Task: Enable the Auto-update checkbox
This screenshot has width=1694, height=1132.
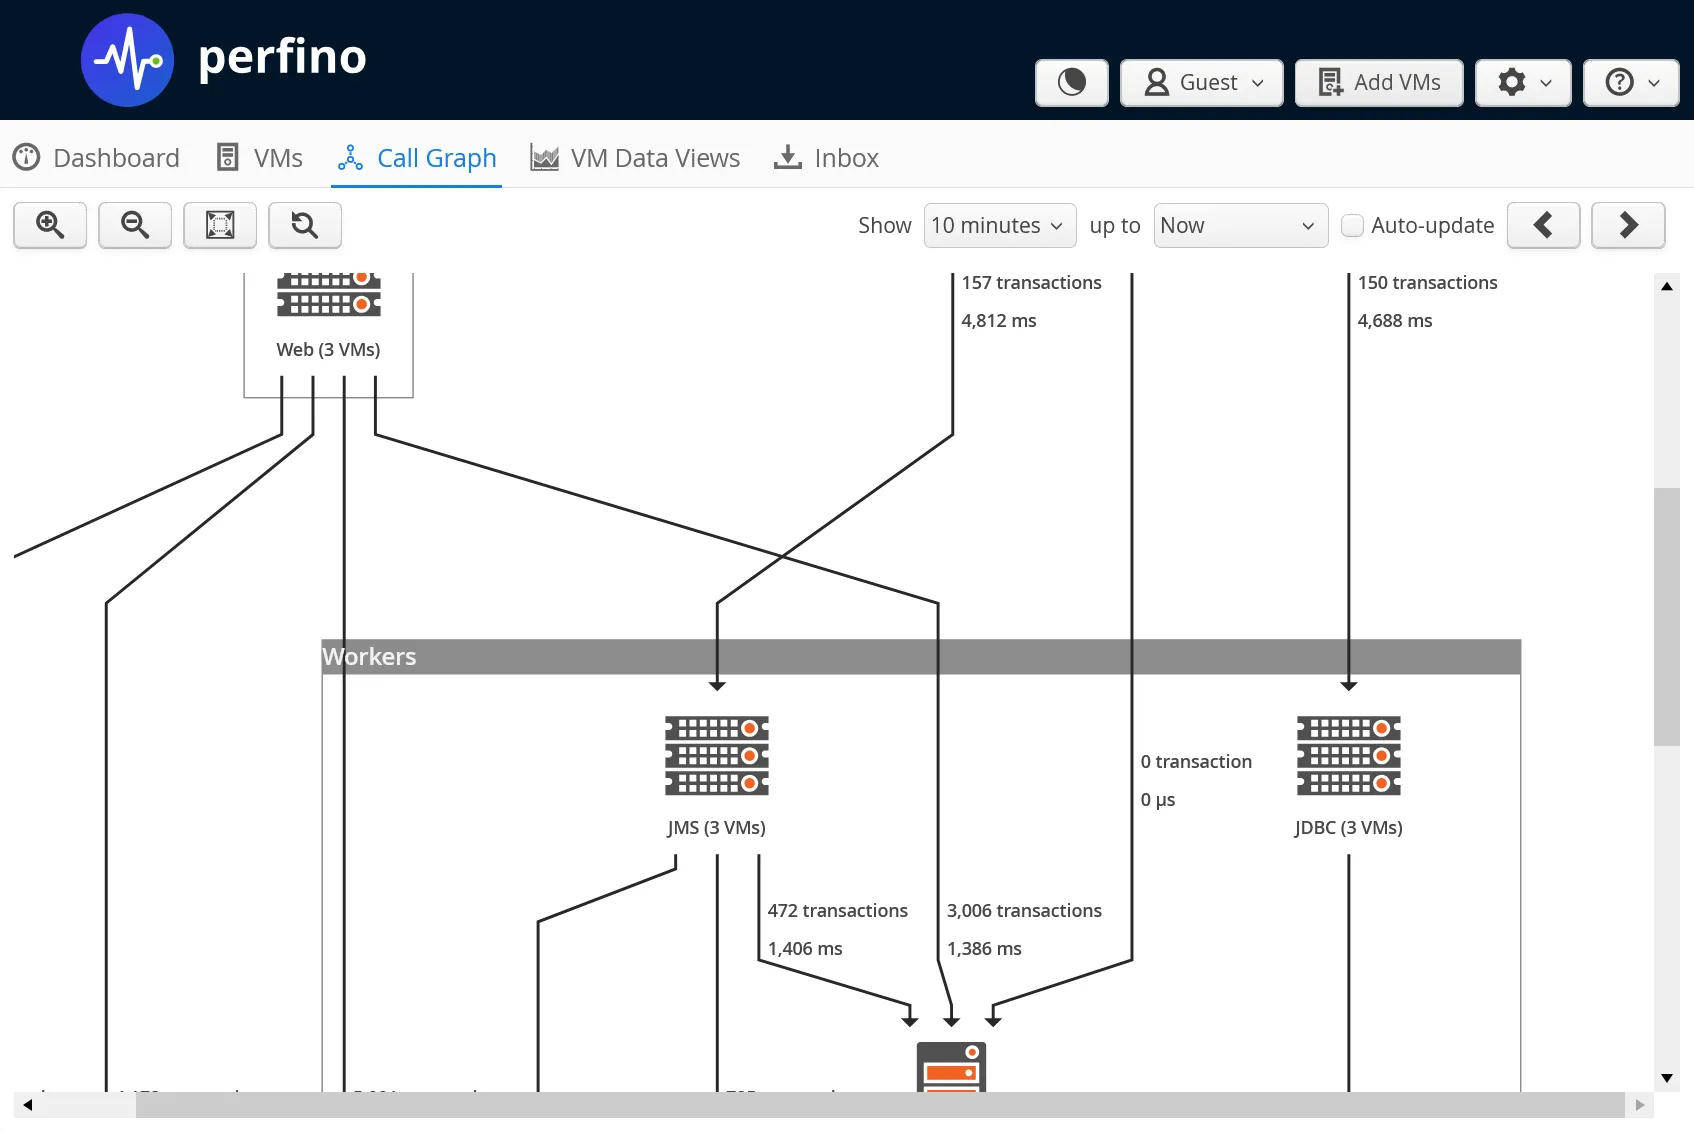Action: [1352, 226]
